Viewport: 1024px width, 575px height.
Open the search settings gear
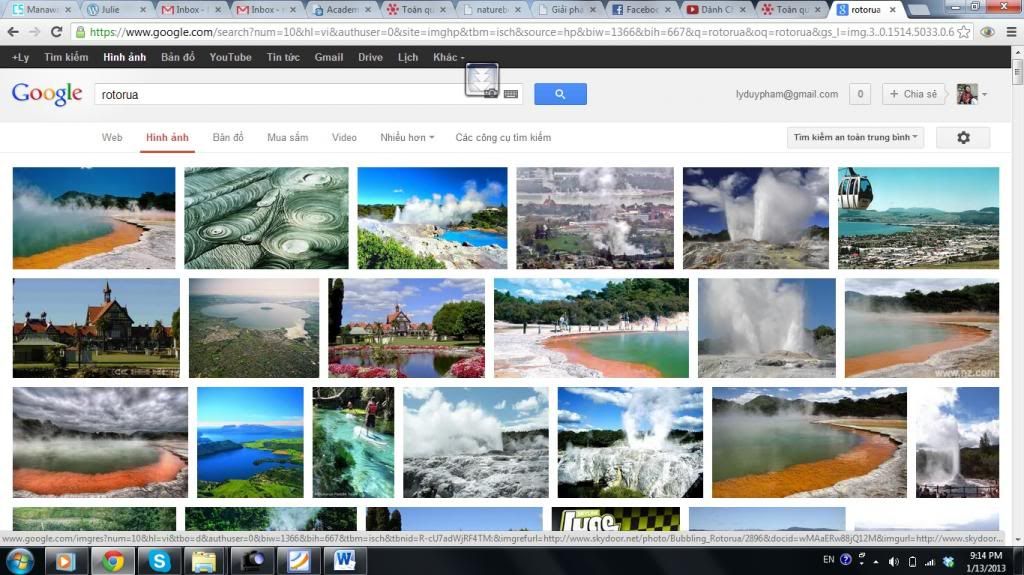[963, 137]
